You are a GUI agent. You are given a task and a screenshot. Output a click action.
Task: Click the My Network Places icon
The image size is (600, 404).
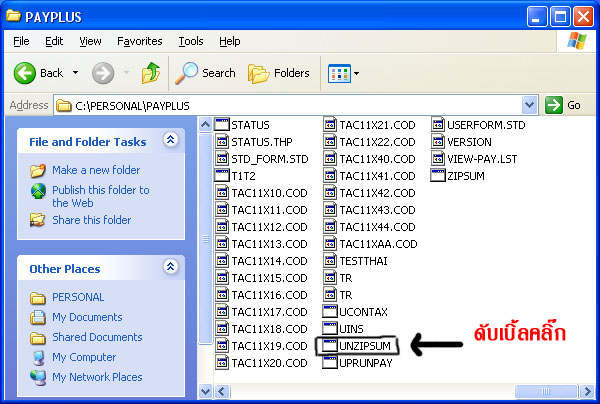(x=38, y=377)
